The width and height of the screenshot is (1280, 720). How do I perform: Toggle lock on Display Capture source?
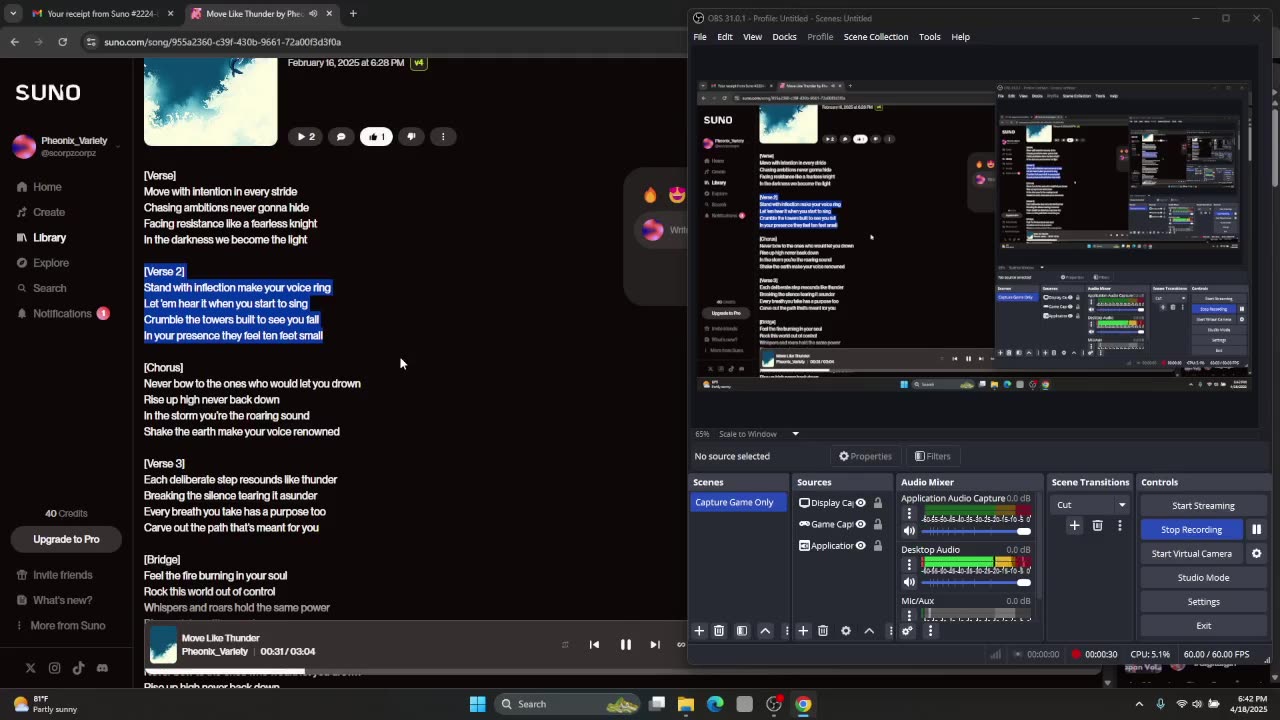point(878,503)
